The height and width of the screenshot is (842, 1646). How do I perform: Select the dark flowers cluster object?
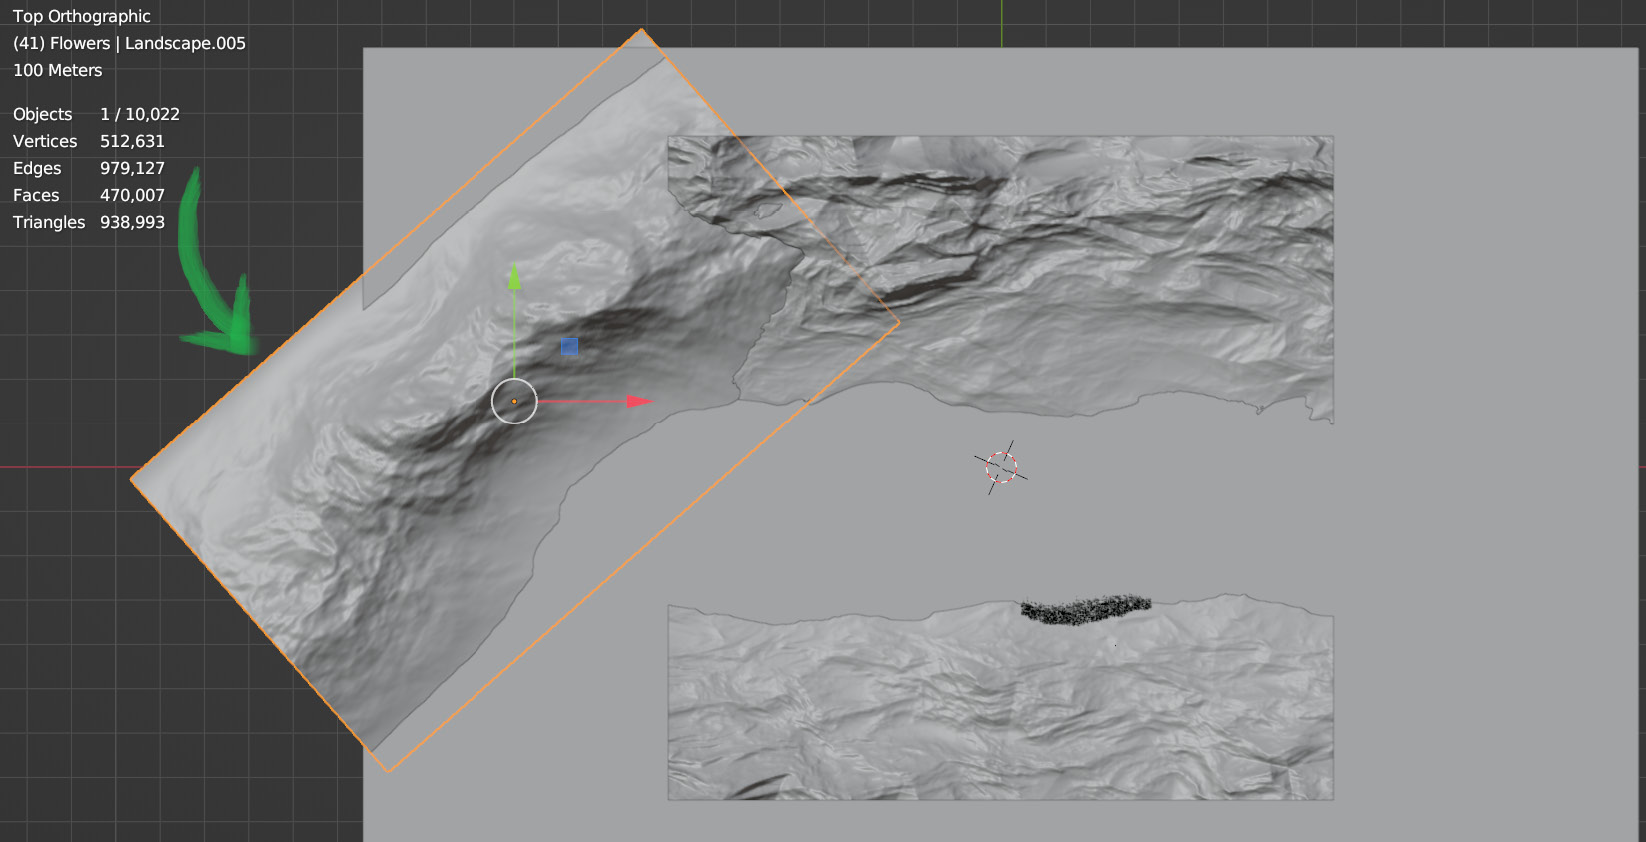tap(1086, 609)
